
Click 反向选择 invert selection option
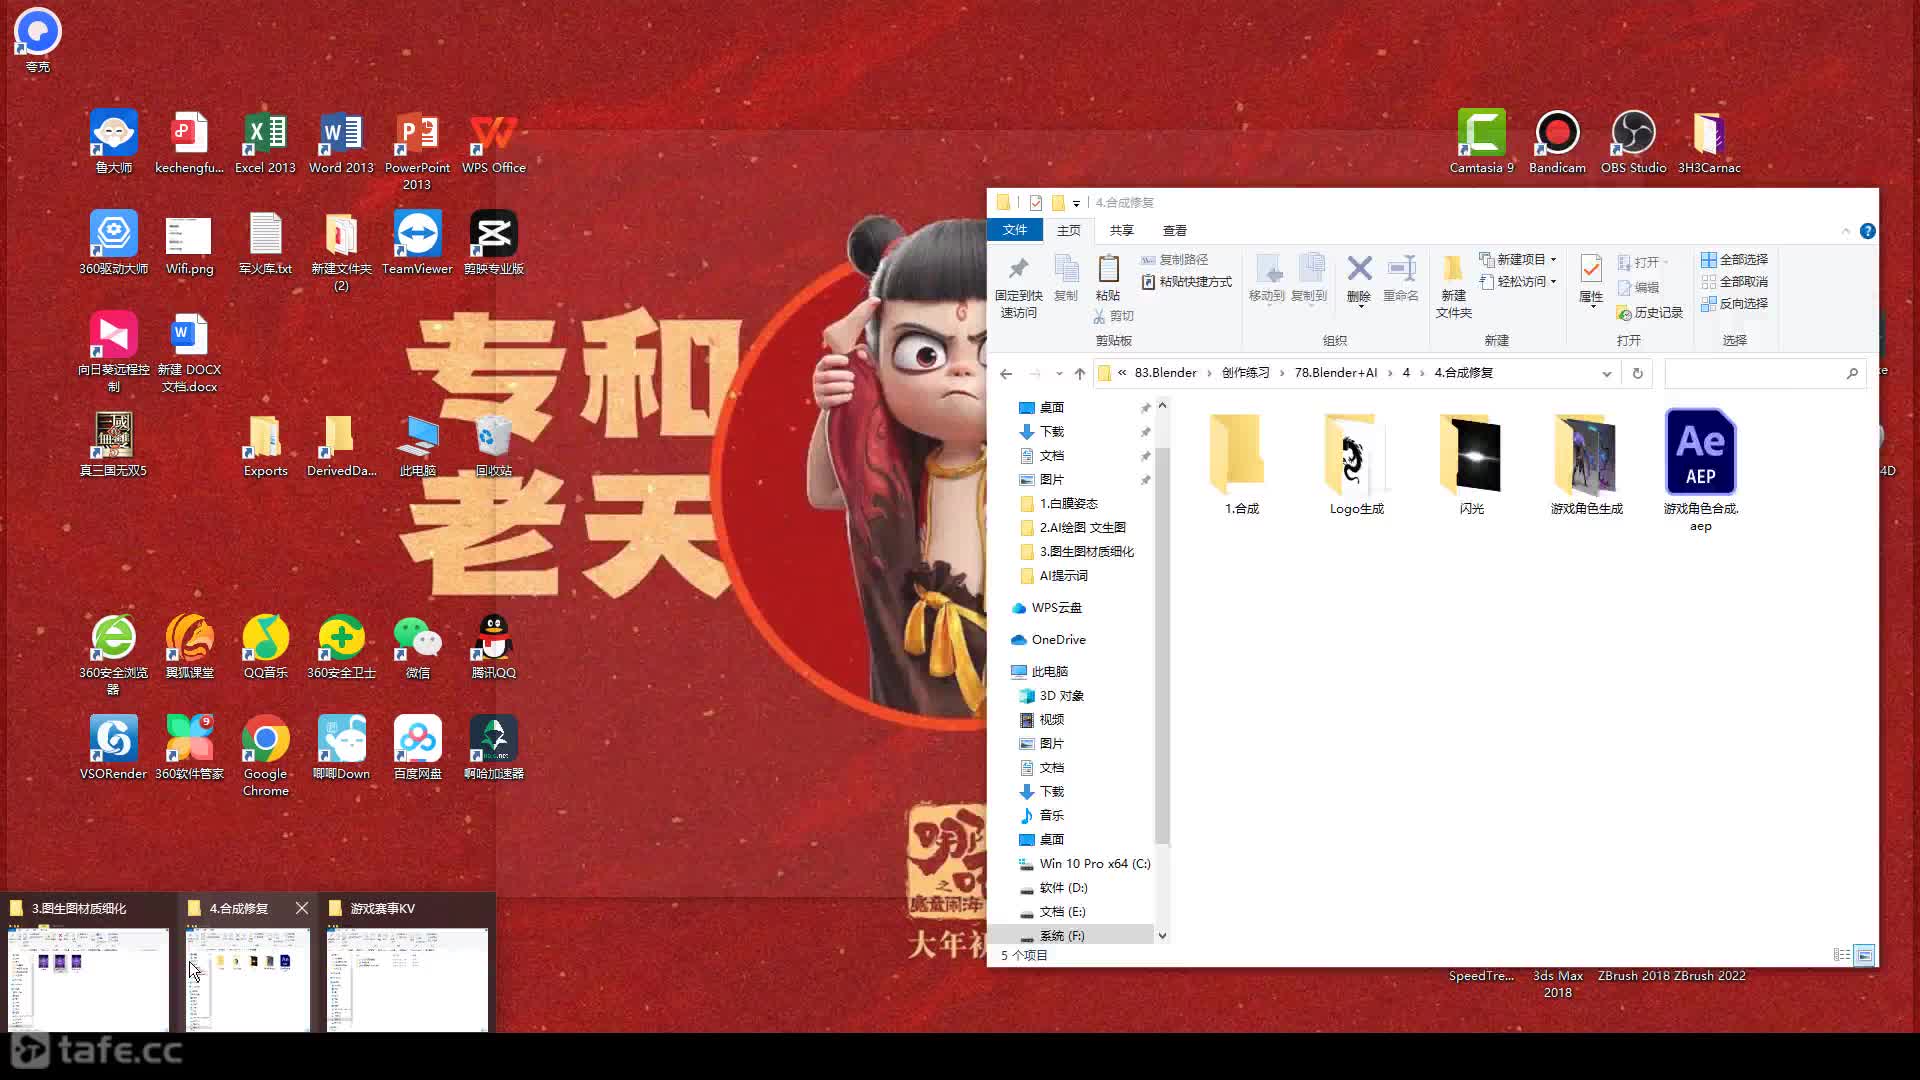pos(1735,303)
